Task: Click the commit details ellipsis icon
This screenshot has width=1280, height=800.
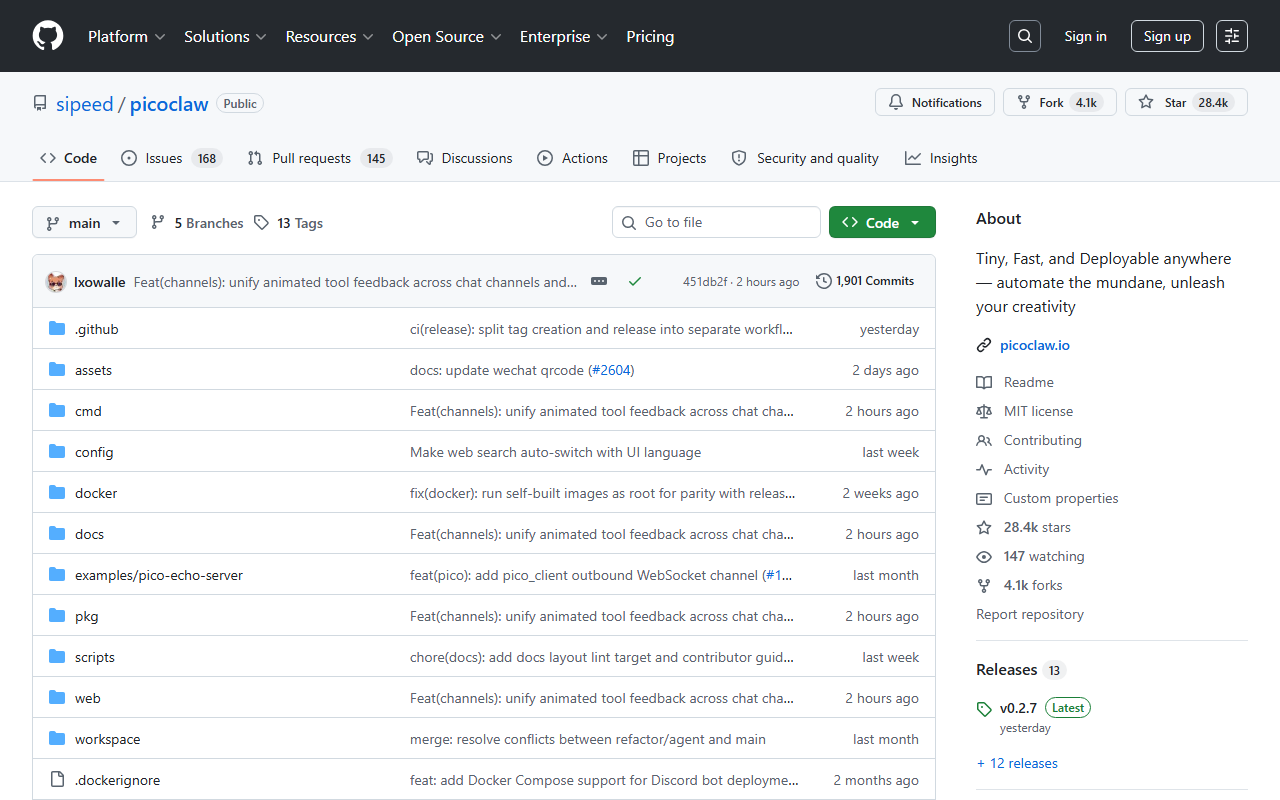Action: coord(599,282)
